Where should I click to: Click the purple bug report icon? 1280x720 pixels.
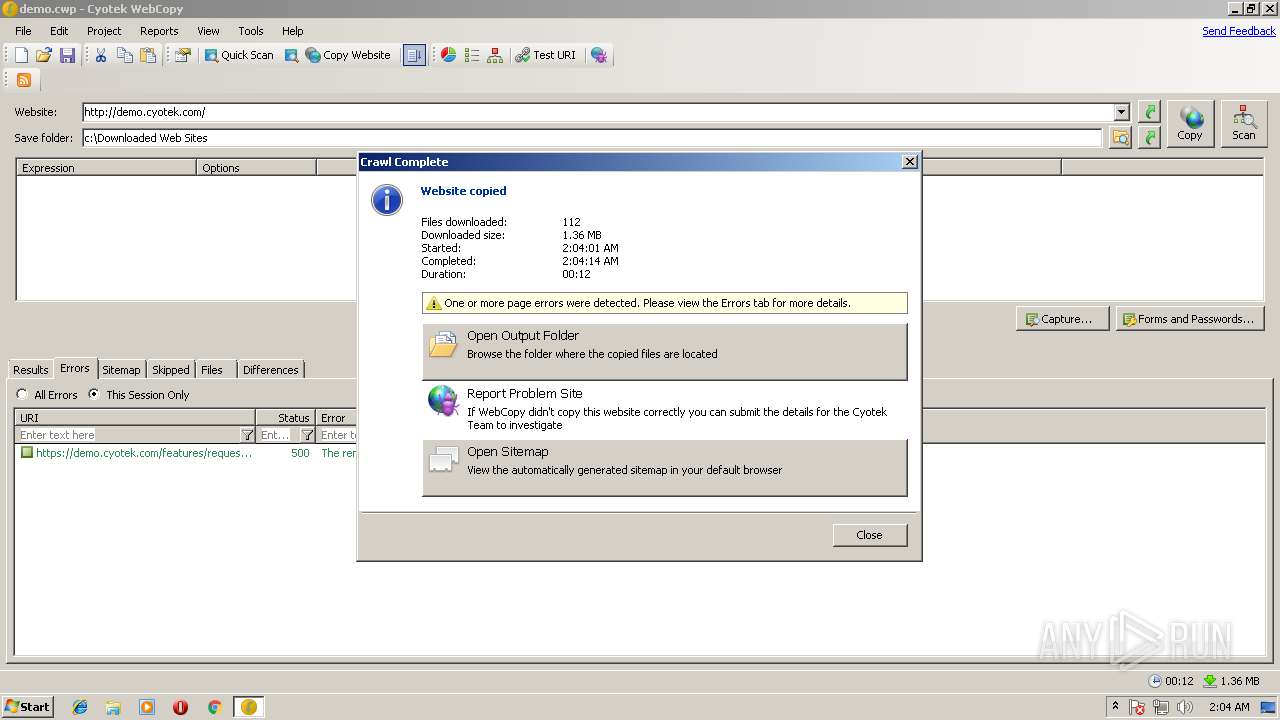tap(599, 55)
